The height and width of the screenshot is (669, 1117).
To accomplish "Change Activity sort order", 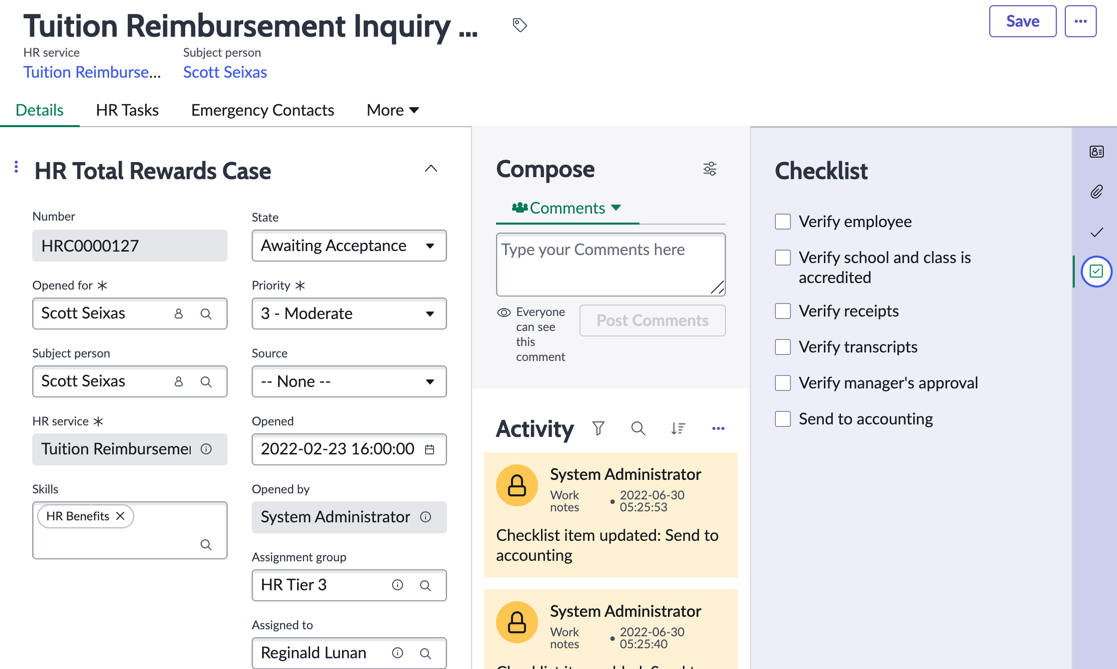I will pyautogui.click(x=677, y=428).
